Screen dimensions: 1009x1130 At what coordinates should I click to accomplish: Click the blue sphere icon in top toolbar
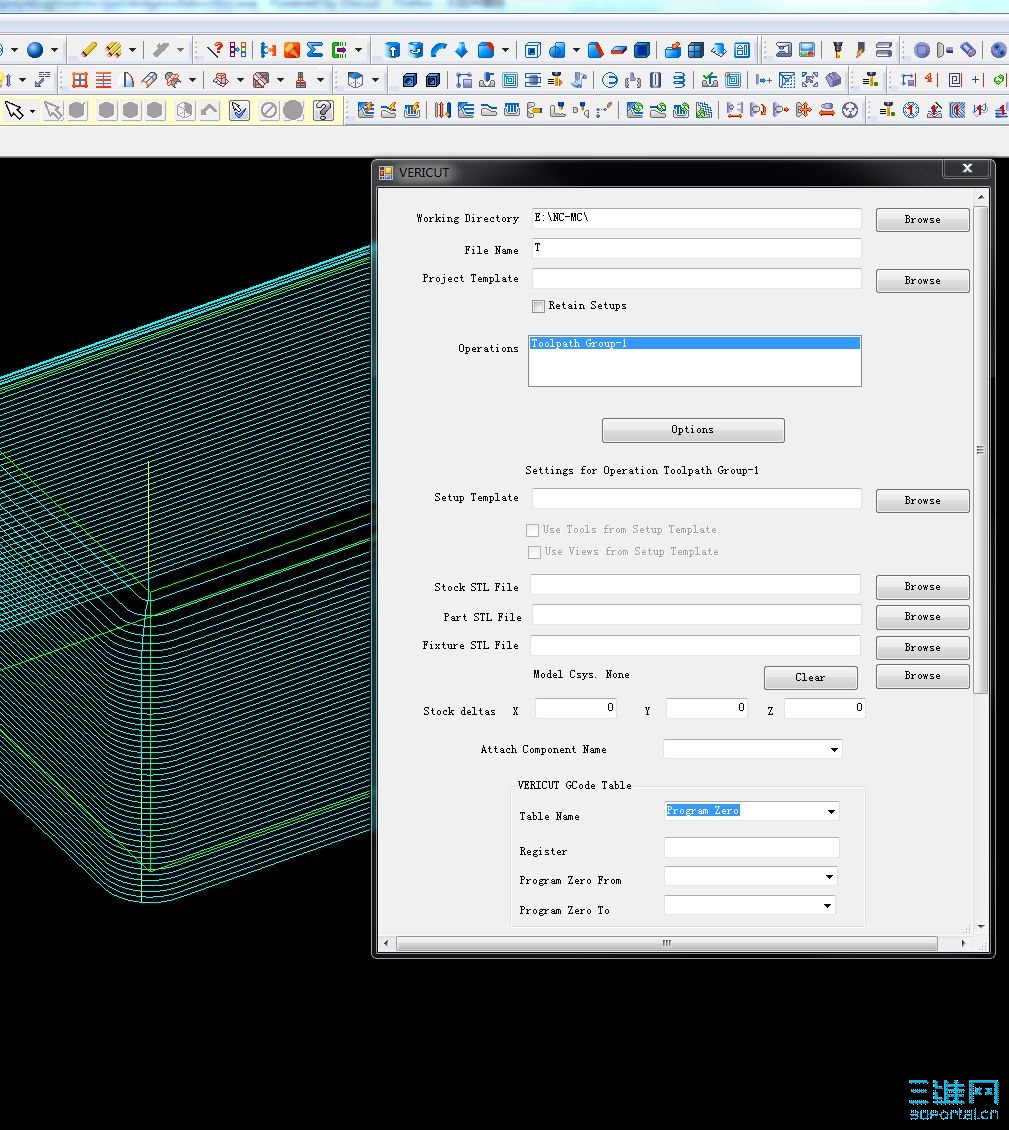(x=35, y=50)
